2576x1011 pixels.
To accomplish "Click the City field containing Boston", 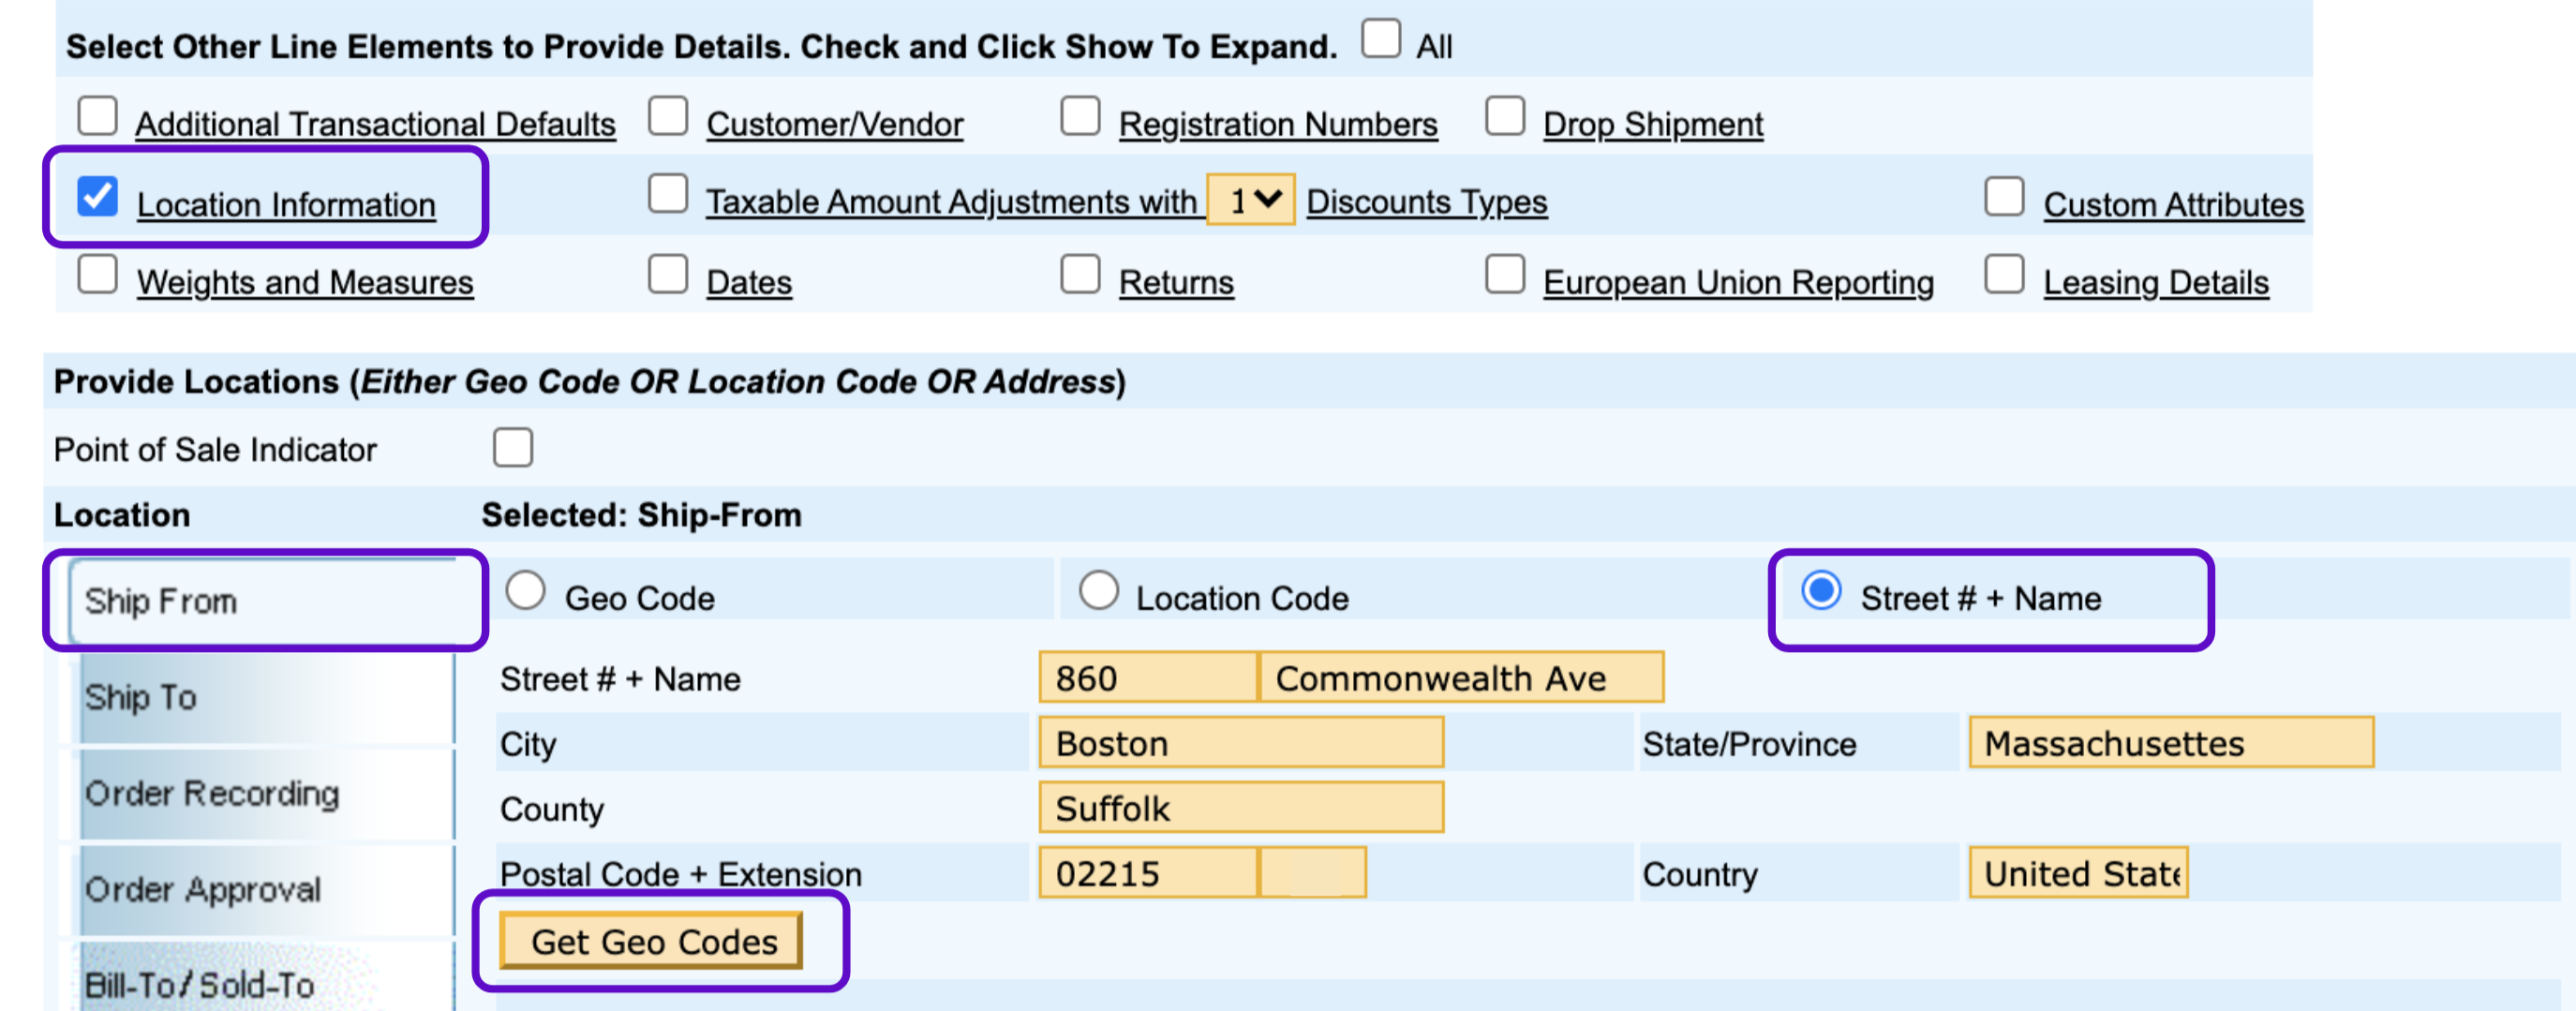I will click(x=1240, y=743).
